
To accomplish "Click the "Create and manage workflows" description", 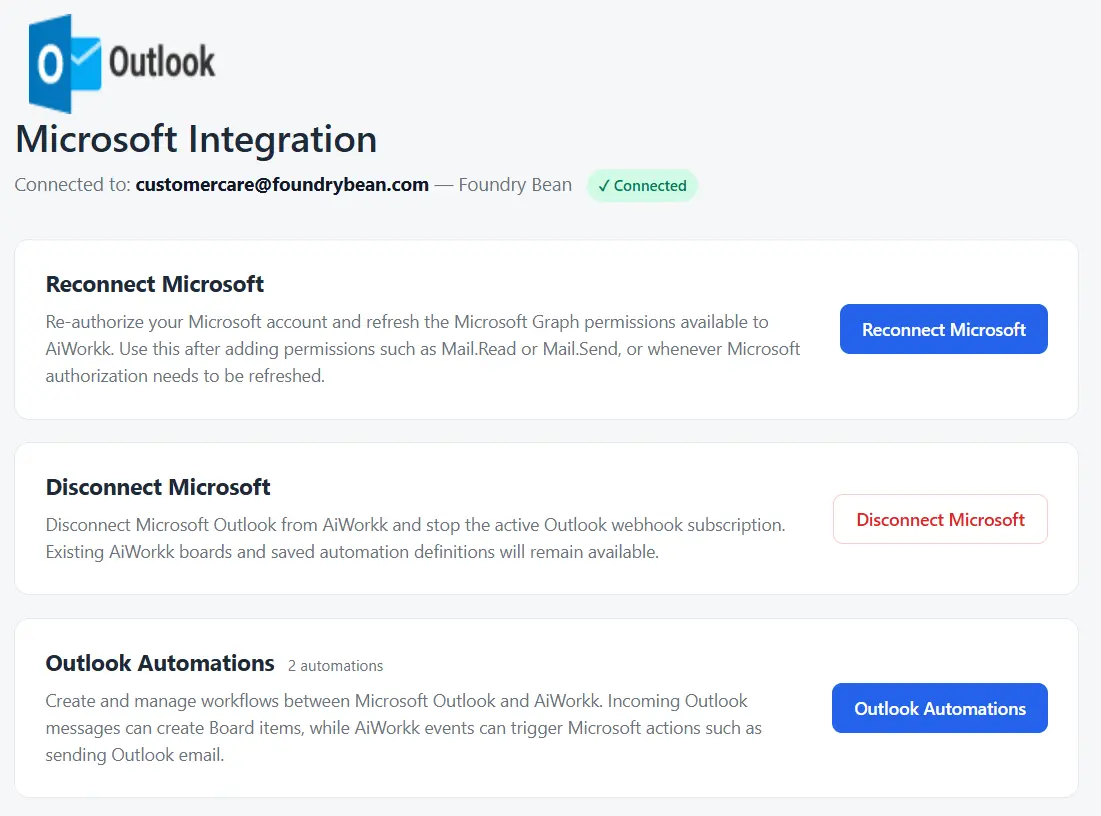I will [404, 728].
